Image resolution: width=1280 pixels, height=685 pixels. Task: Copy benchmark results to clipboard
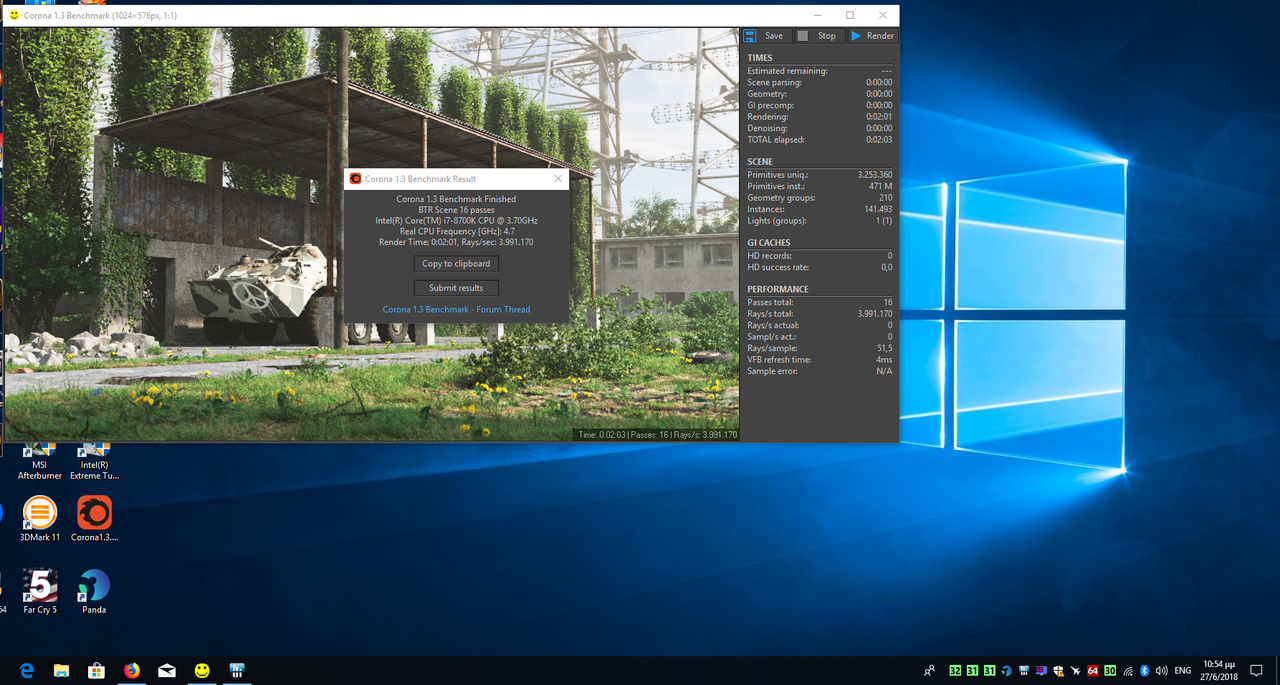pos(456,264)
